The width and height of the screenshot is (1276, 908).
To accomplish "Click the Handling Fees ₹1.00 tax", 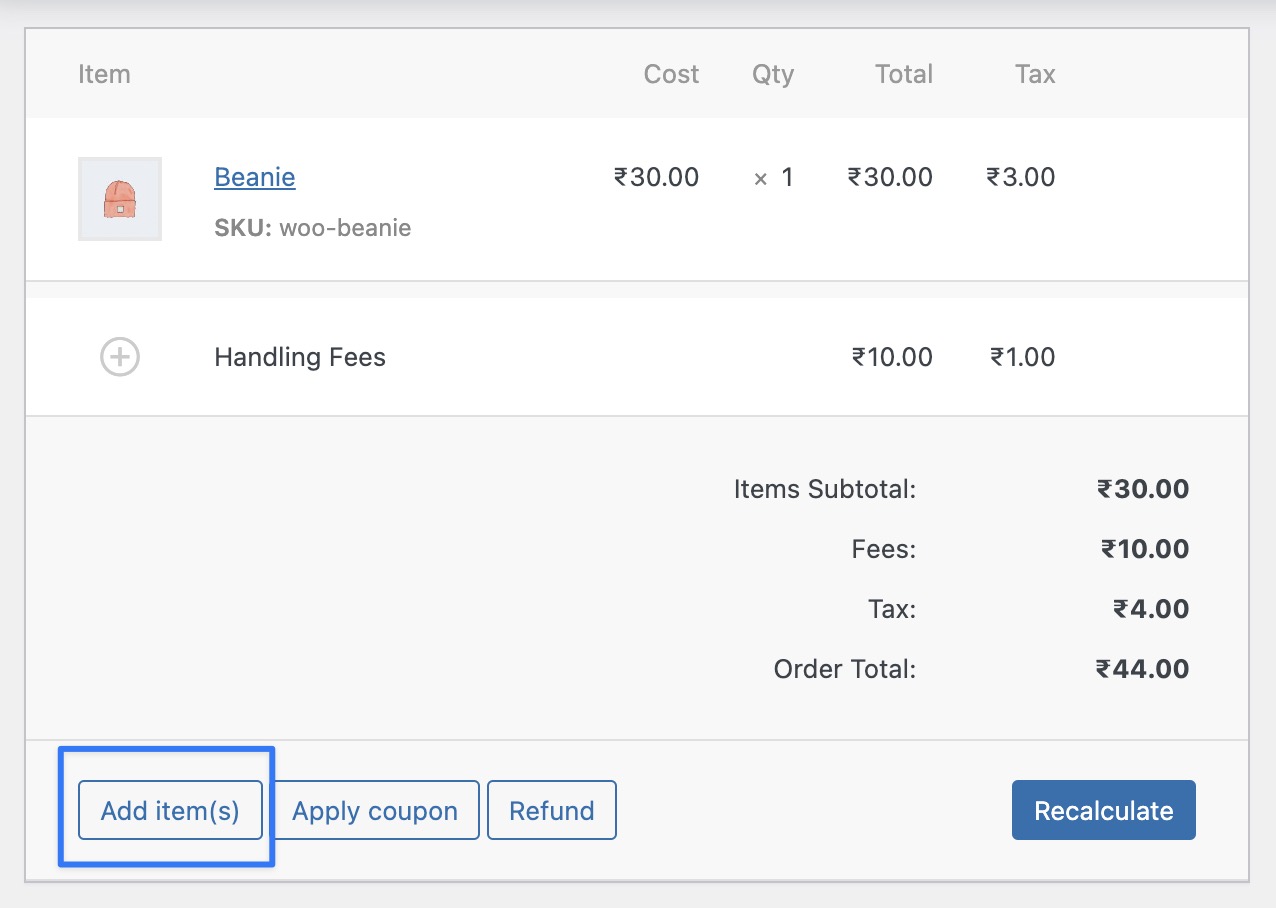I will 1022,357.
